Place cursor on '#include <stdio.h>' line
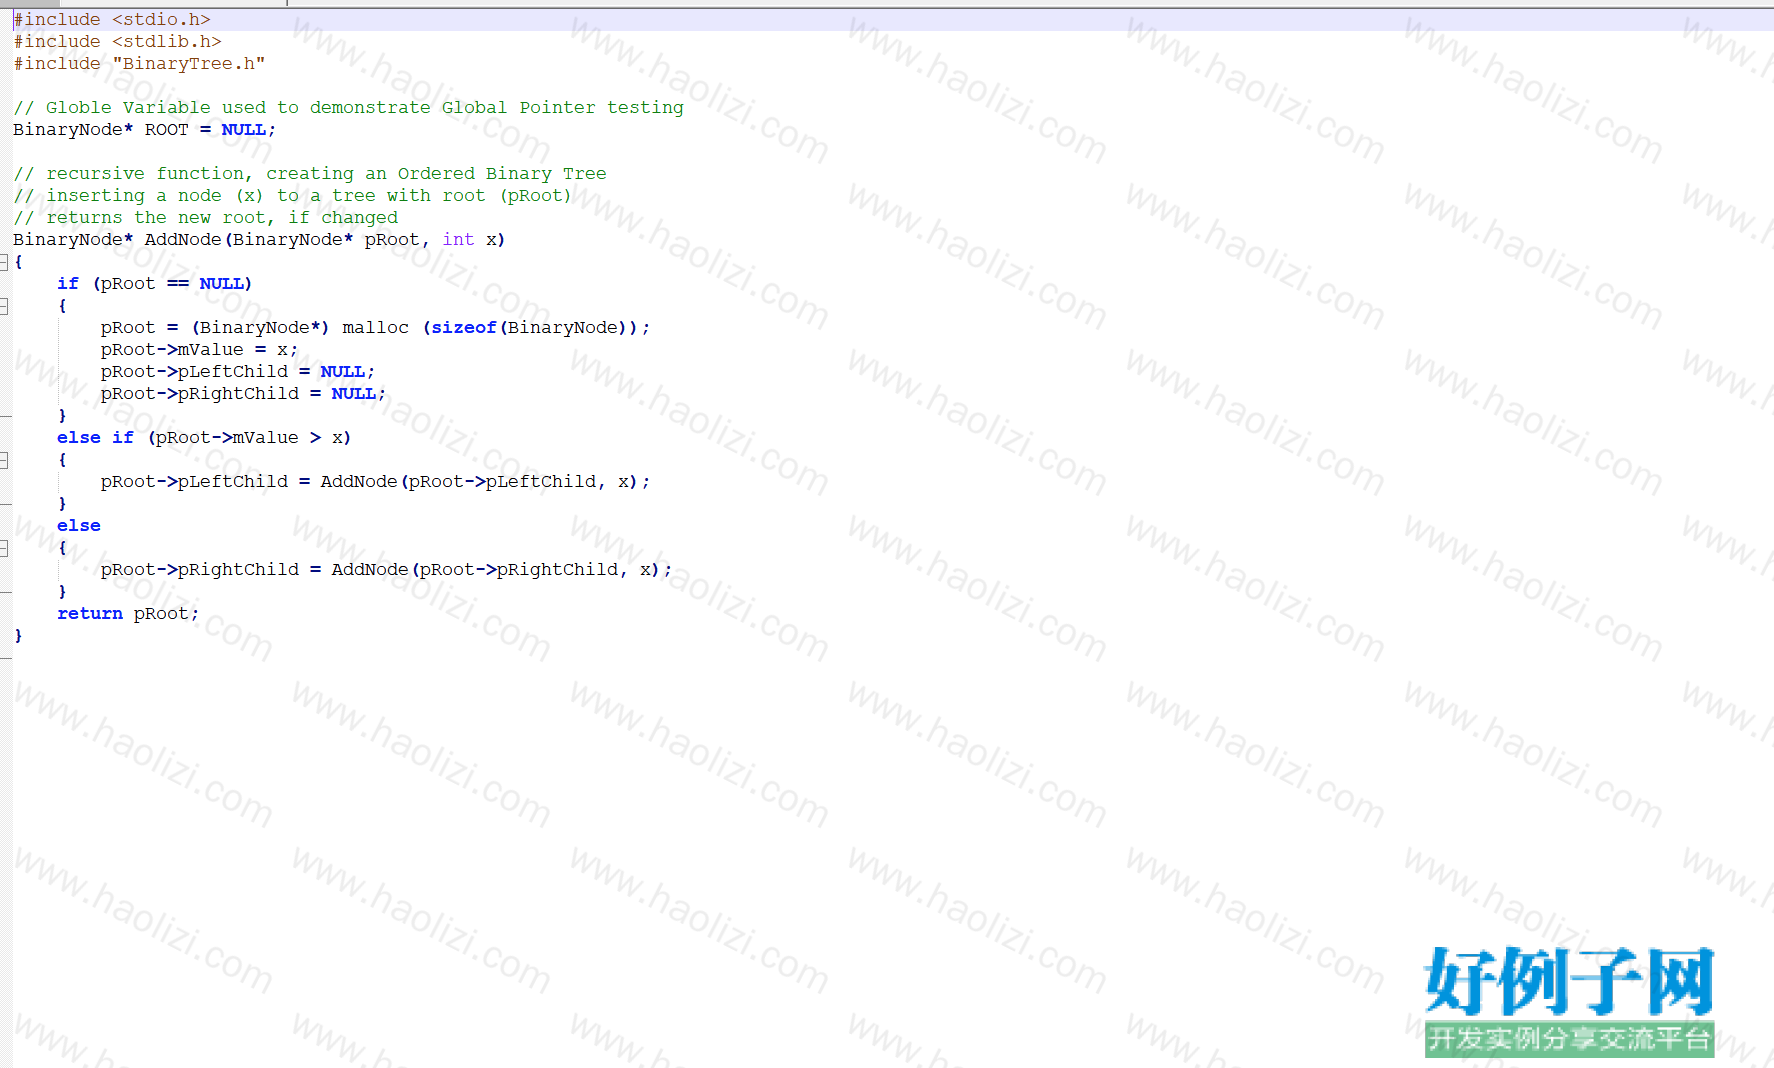 click(112, 20)
